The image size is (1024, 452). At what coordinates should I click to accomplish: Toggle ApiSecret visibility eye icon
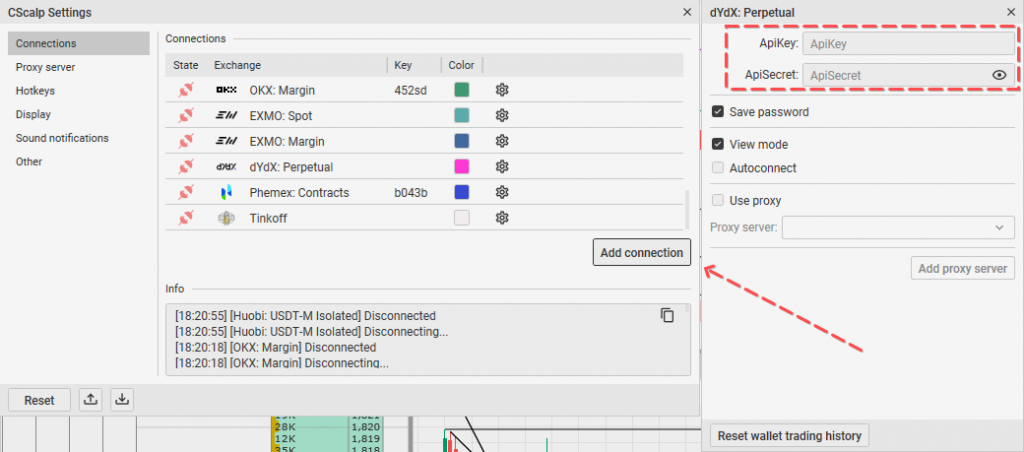[999, 75]
